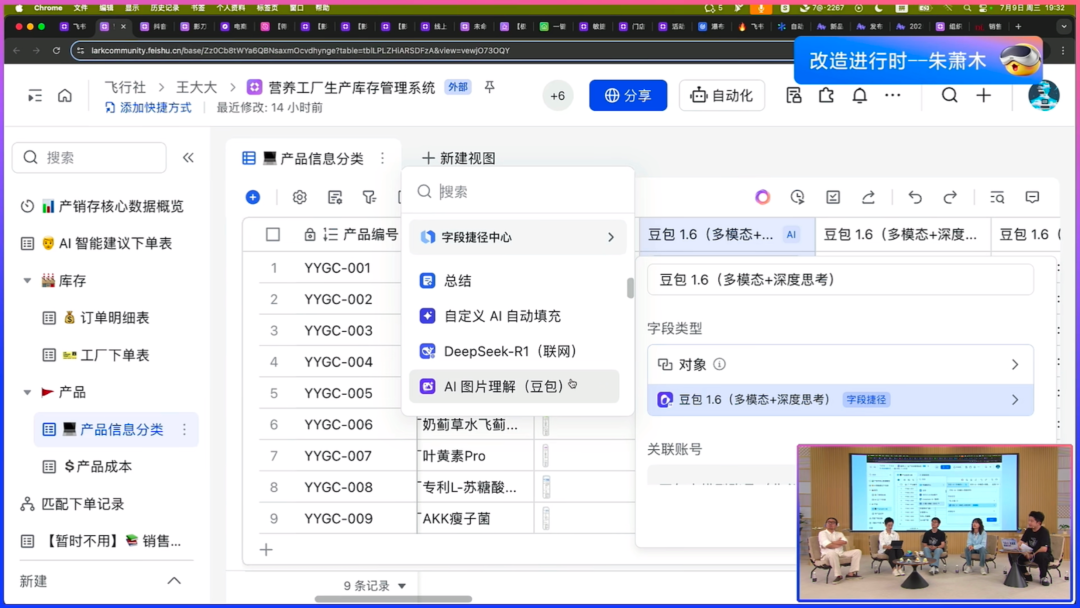Image resolution: width=1080 pixels, height=608 pixels.
Task: Click the blue 分享 button
Action: coord(628,96)
